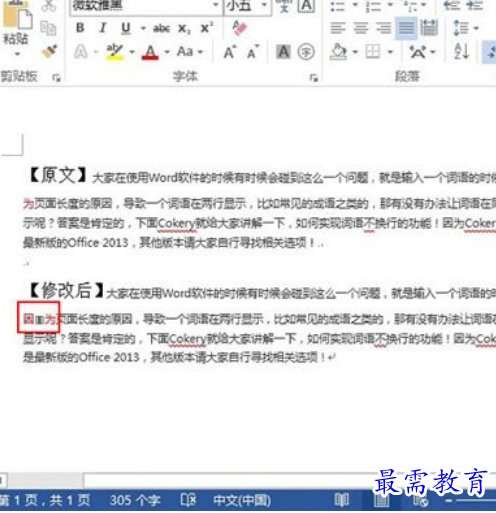Click the Borders grid icon

(x=373, y=52)
